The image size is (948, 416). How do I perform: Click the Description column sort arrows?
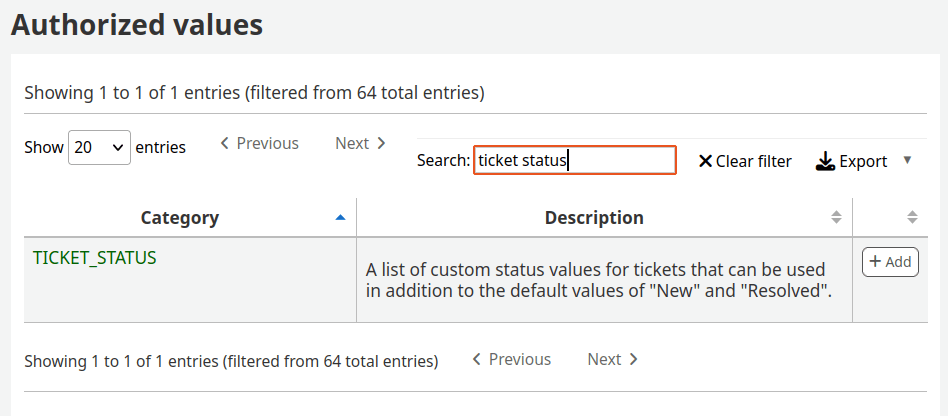pyautogui.click(x=836, y=217)
